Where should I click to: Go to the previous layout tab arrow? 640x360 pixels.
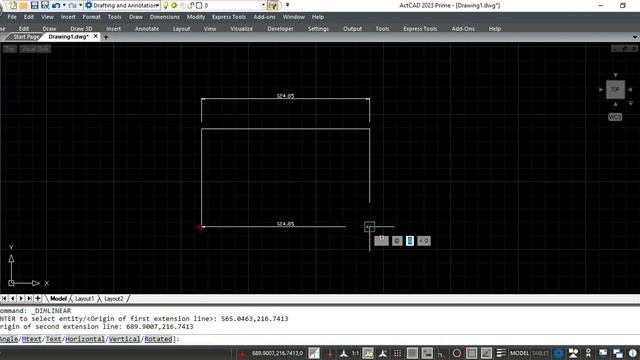coord(13,299)
